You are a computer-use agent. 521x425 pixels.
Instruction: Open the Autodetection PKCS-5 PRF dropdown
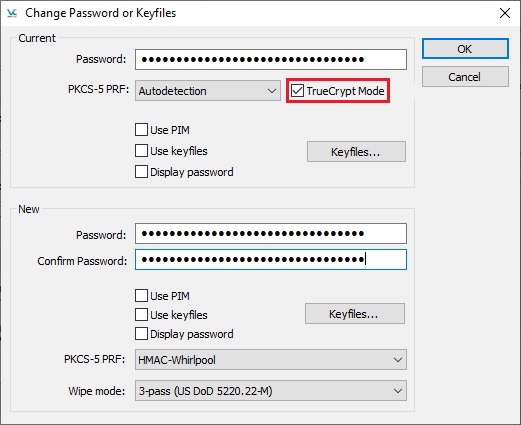point(208,91)
